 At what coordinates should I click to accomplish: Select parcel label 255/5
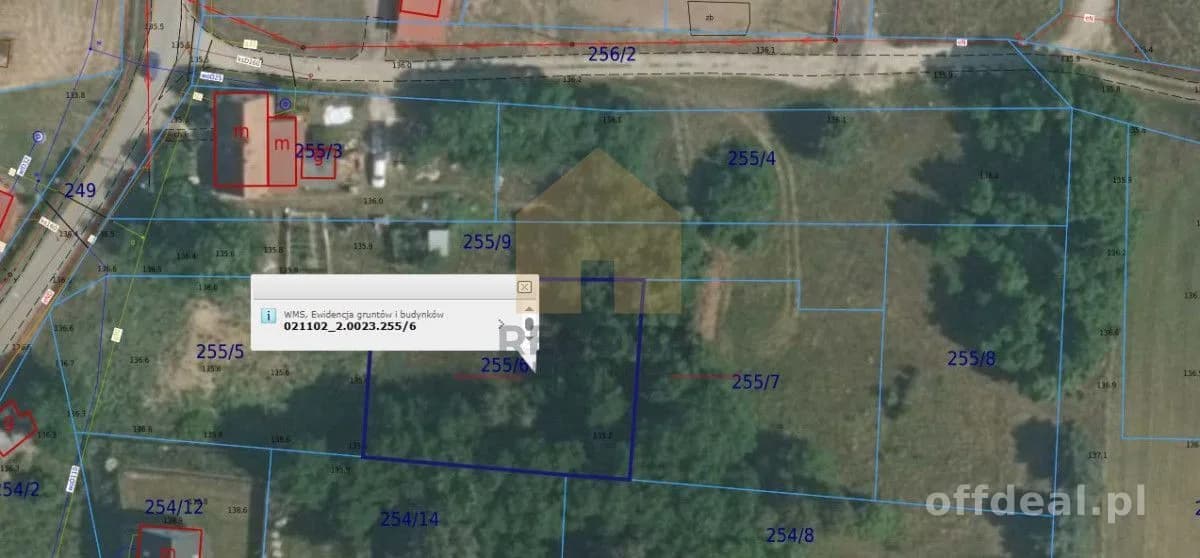(220, 351)
